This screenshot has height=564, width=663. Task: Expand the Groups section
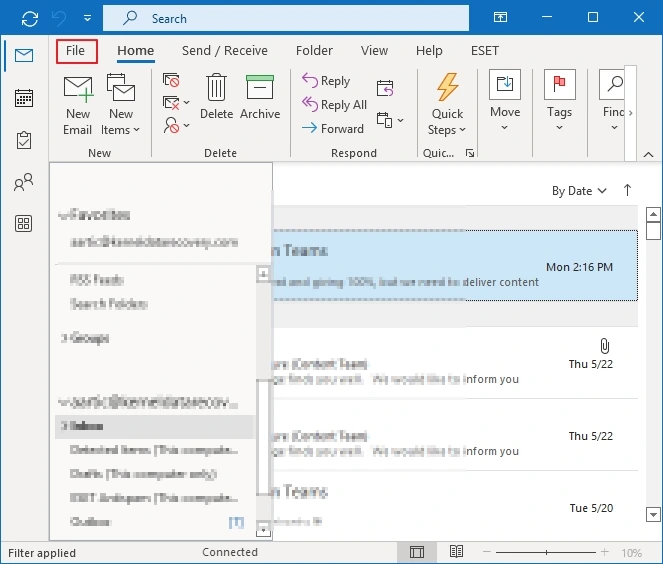64,338
